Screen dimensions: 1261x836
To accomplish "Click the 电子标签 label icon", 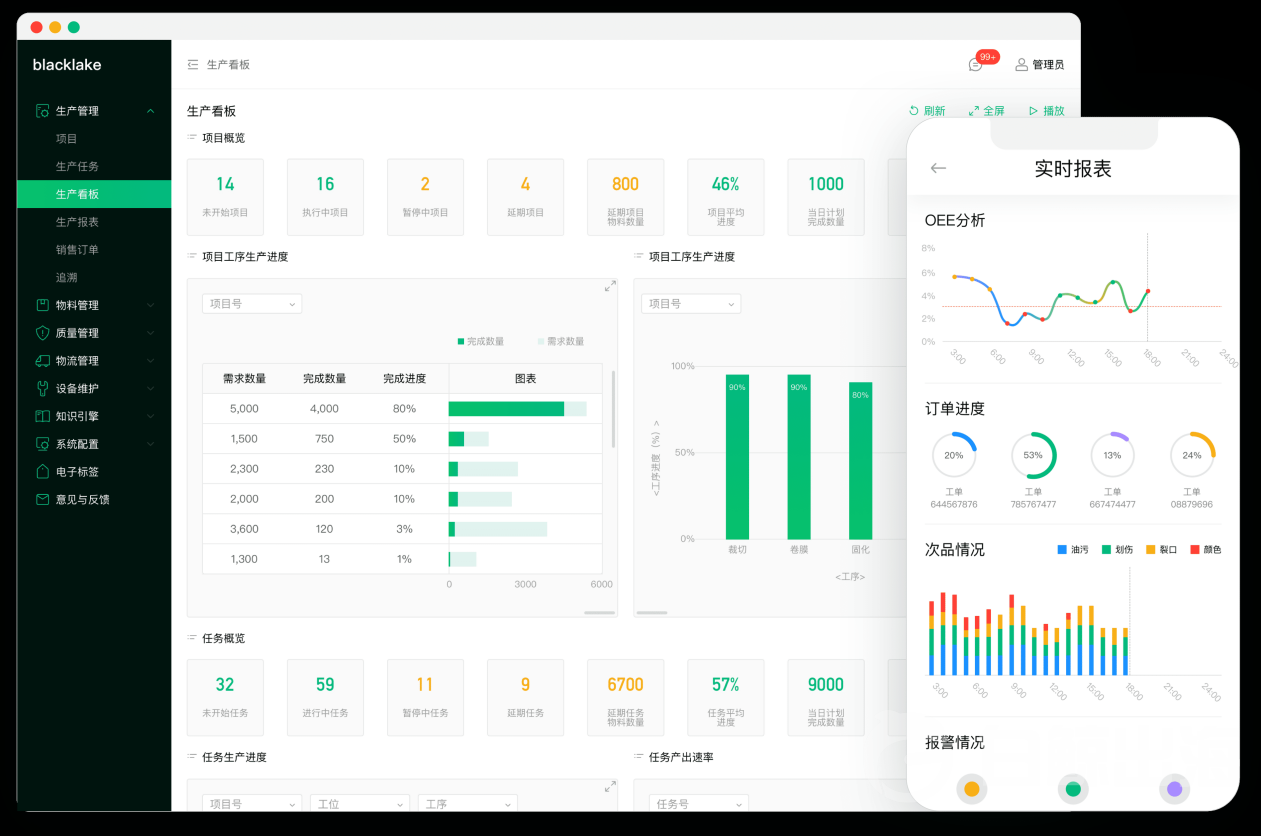I will click(42, 471).
